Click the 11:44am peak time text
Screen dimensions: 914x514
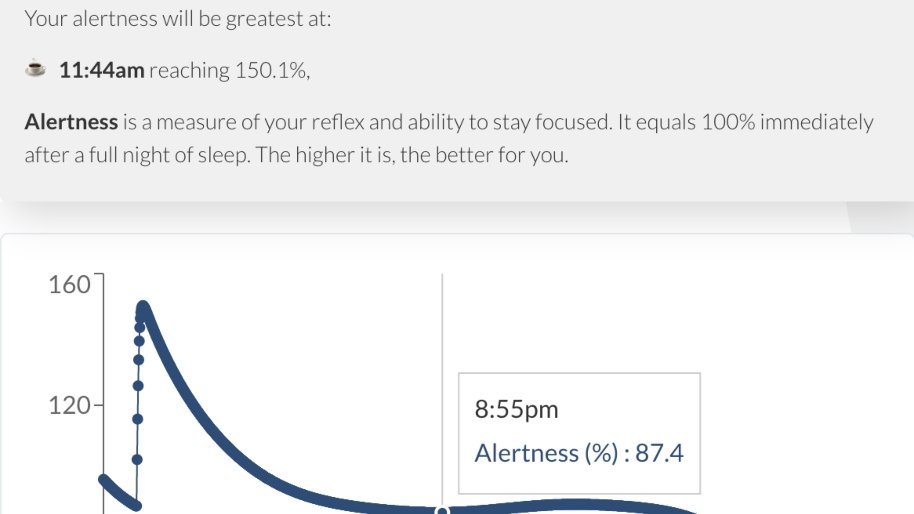click(x=102, y=70)
